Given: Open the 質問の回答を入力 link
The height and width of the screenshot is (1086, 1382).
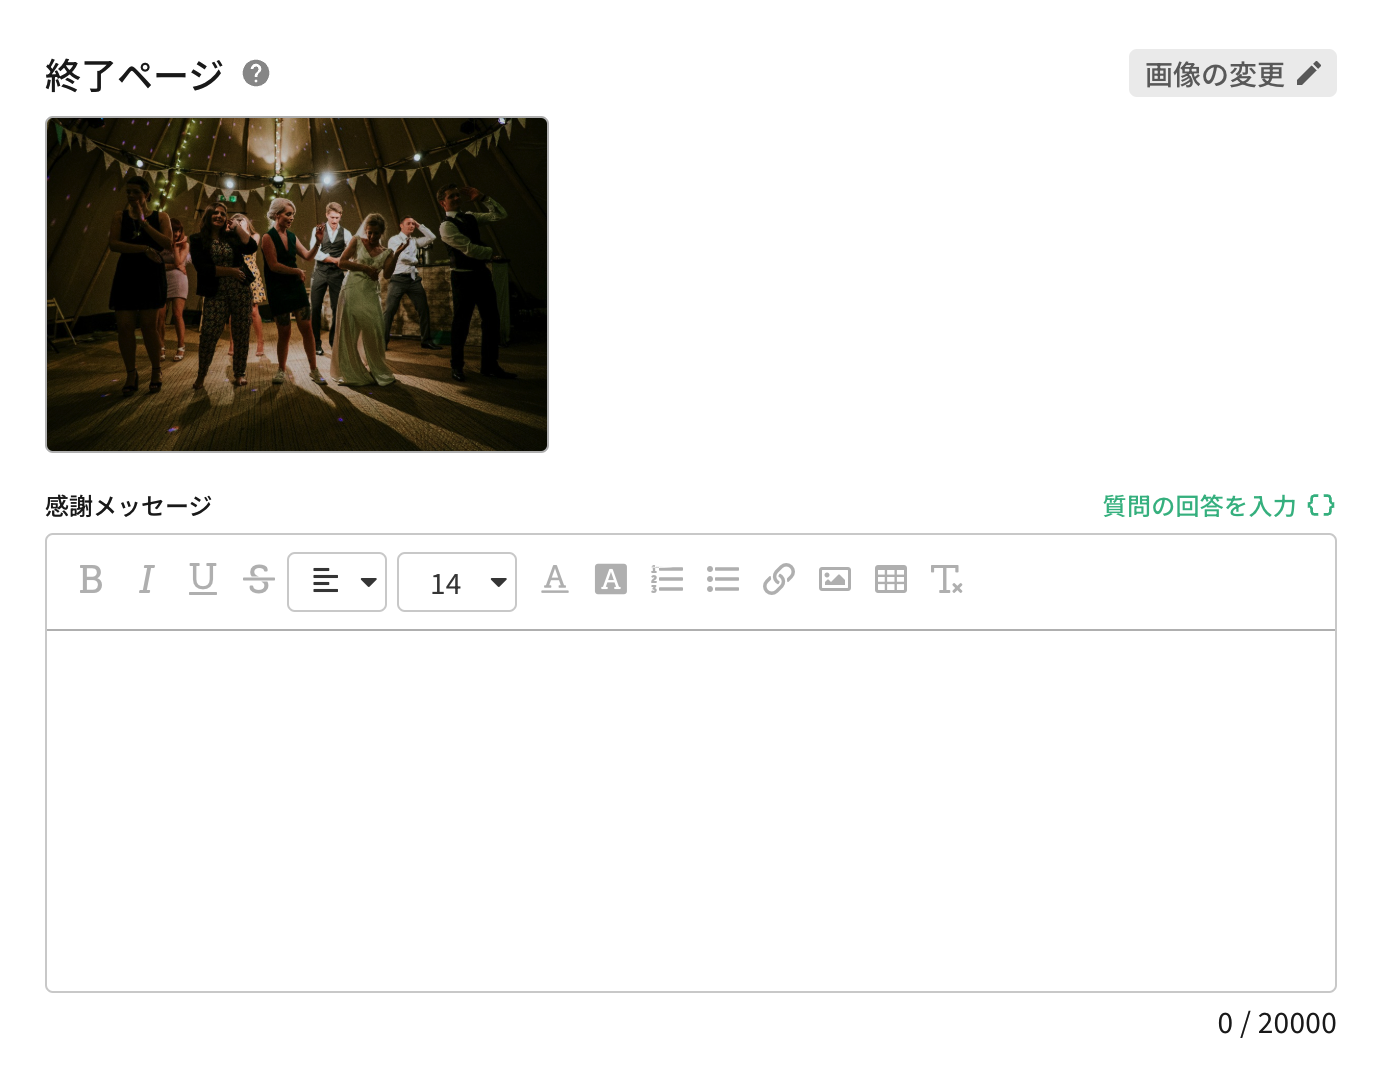Looking at the screenshot, I should click(x=1219, y=506).
